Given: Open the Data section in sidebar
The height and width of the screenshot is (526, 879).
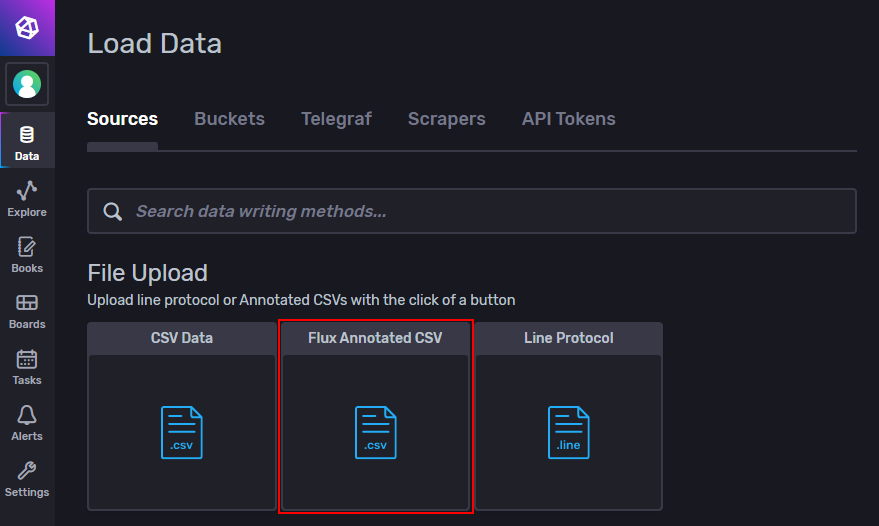Looking at the screenshot, I should tap(27, 140).
